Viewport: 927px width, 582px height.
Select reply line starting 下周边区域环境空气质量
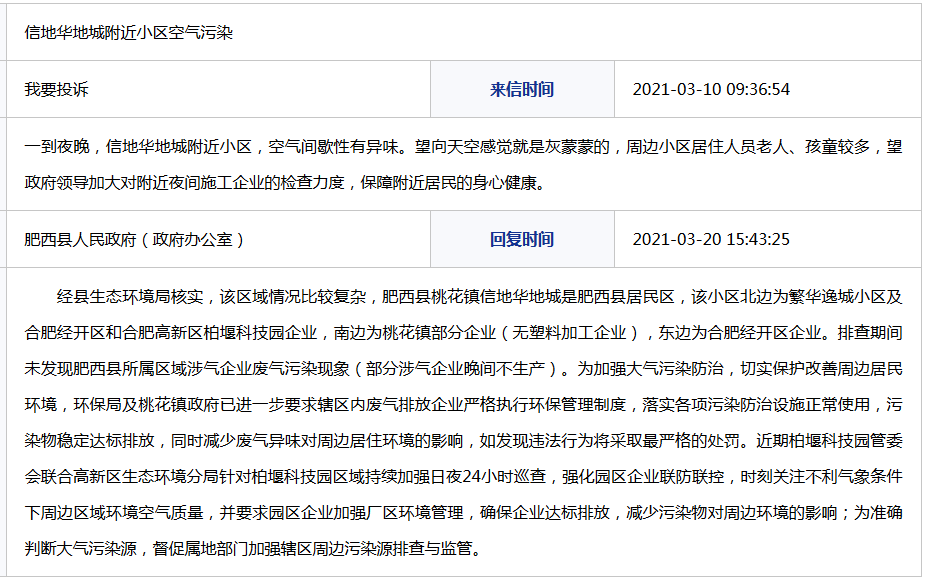coord(464,512)
